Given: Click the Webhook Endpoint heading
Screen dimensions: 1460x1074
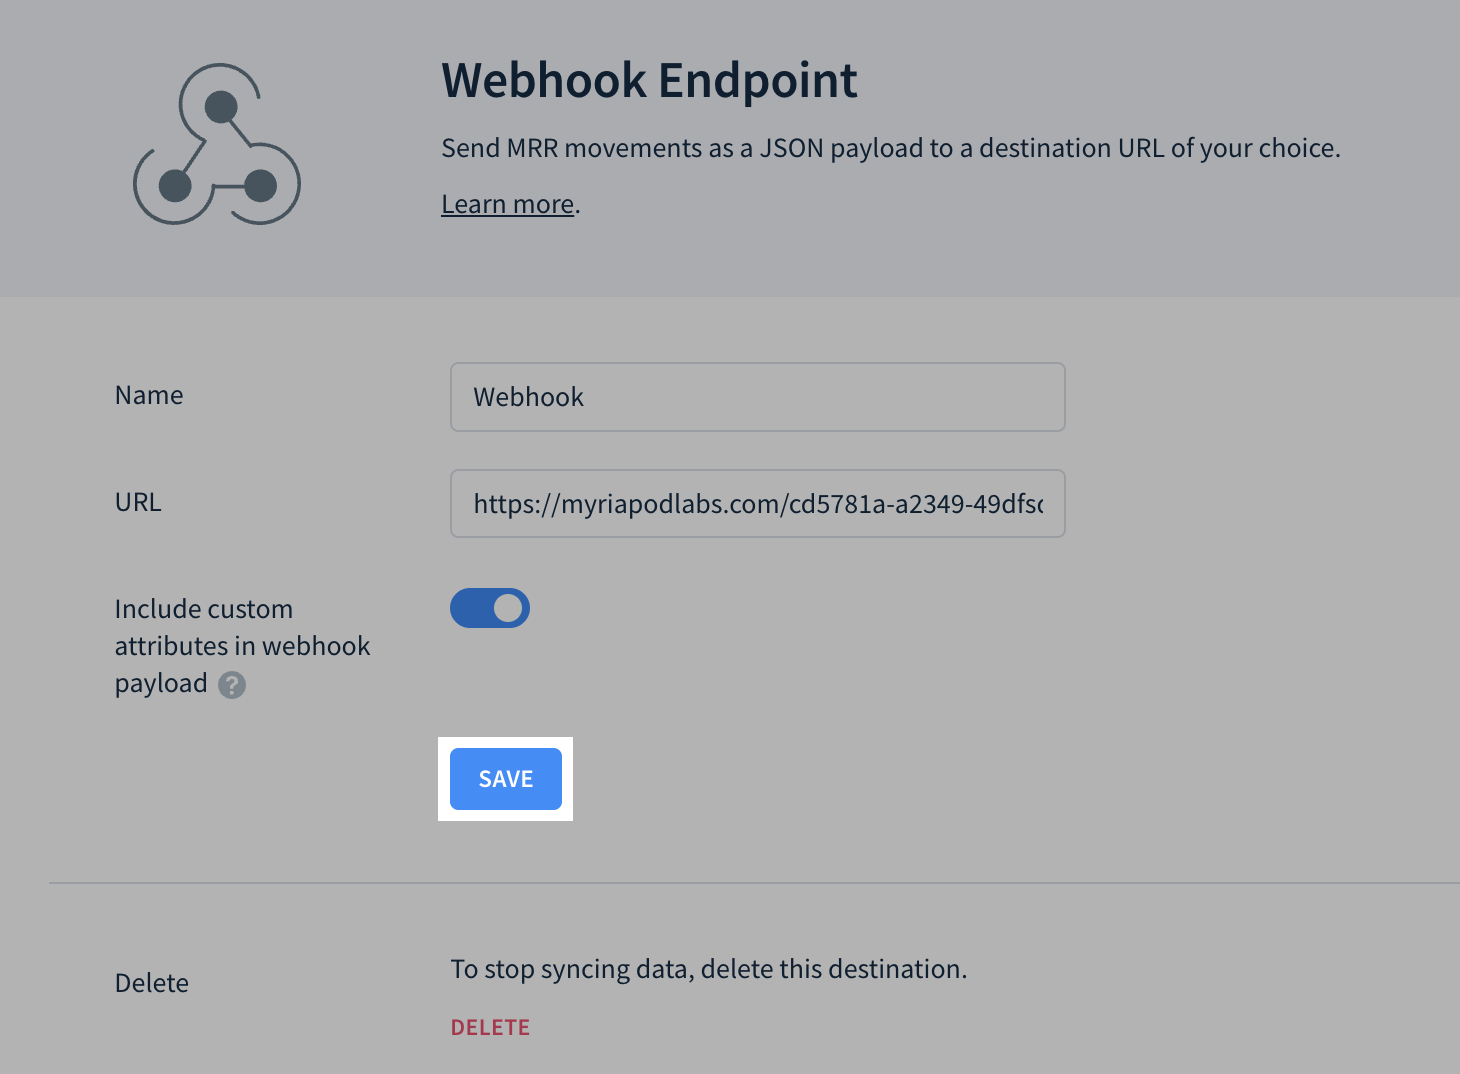Looking at the screenshot, I should coord(649,80).
